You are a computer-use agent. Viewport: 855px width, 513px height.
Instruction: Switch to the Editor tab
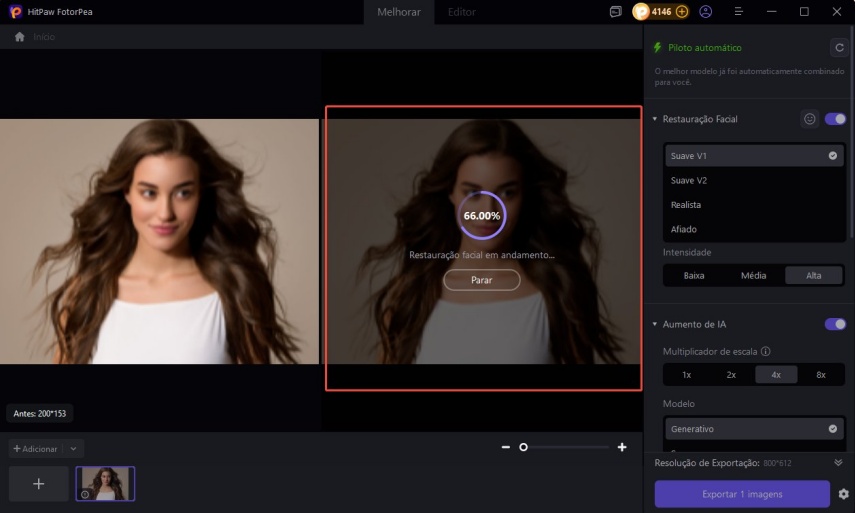[x=462, y=12]
